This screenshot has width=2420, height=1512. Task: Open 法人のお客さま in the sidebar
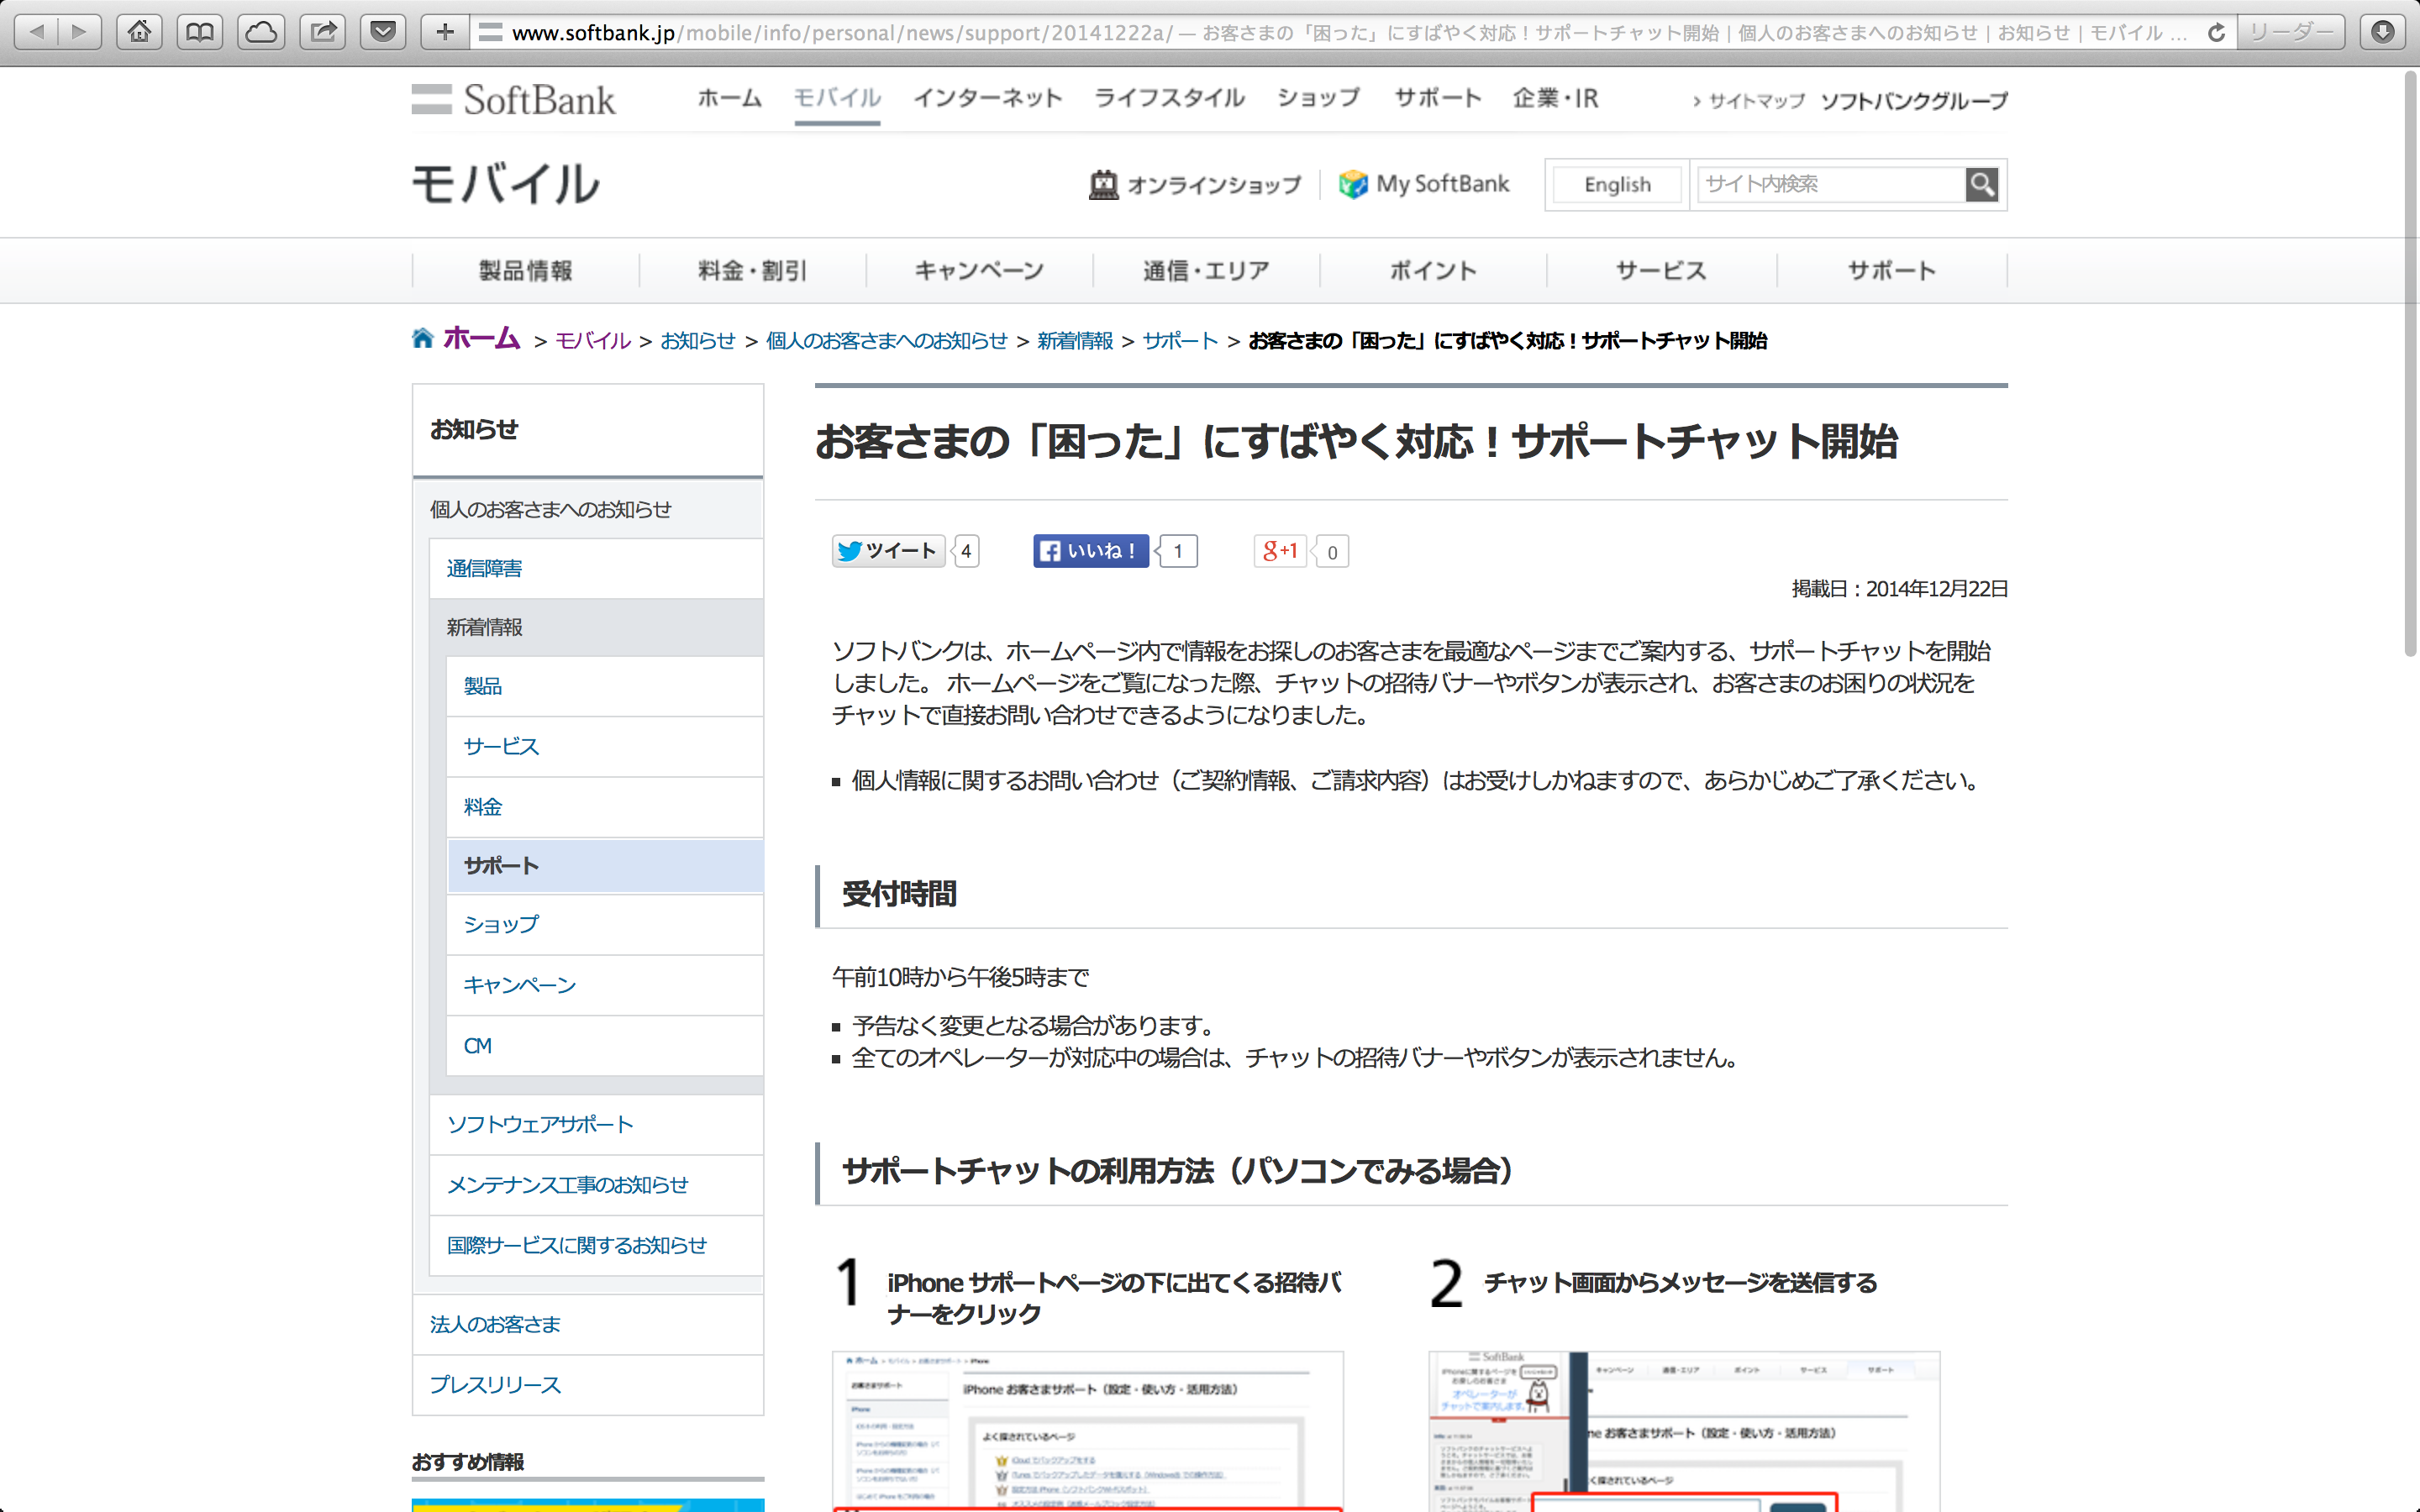(588, 1324)
